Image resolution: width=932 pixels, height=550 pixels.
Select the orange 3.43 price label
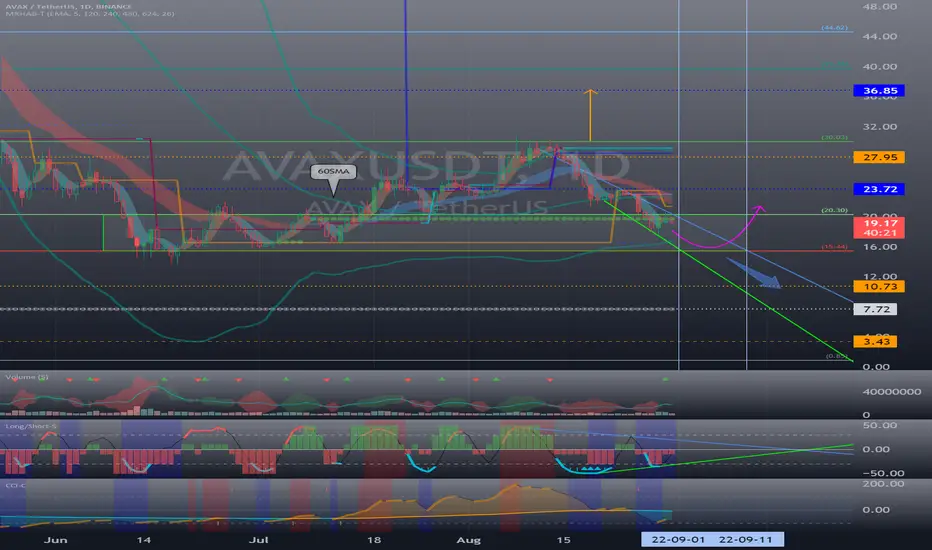pyautogui.click(x=876, y=341)
